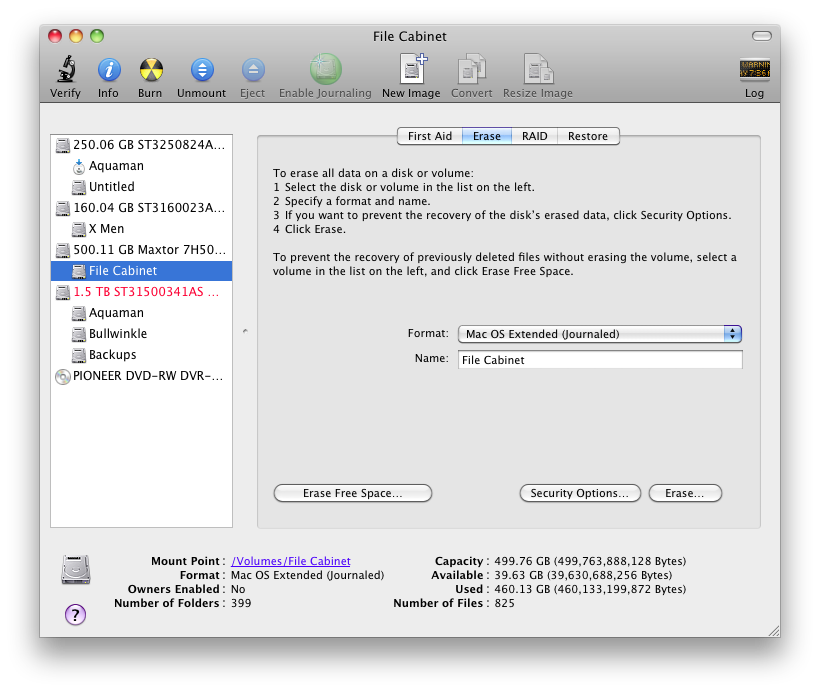Select the File Cabinet volume in sidebar
Screen dimensions: 820x692
[141, 270]
